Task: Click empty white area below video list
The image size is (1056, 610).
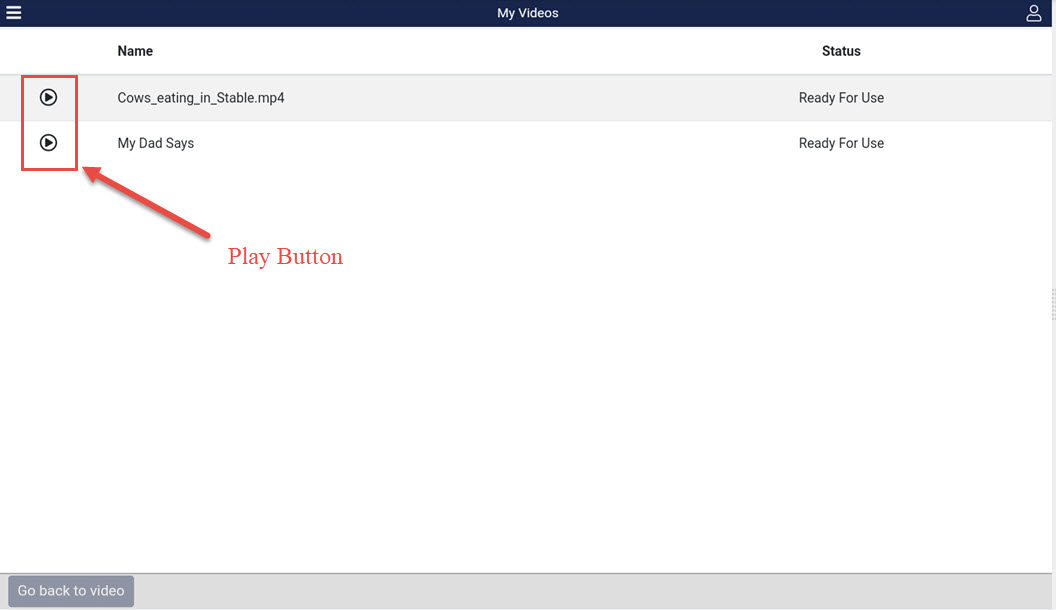Action: (600, 400)
